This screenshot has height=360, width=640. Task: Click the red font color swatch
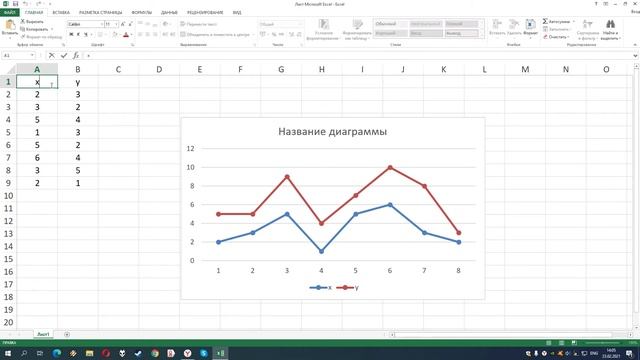[x=126, y=35]
